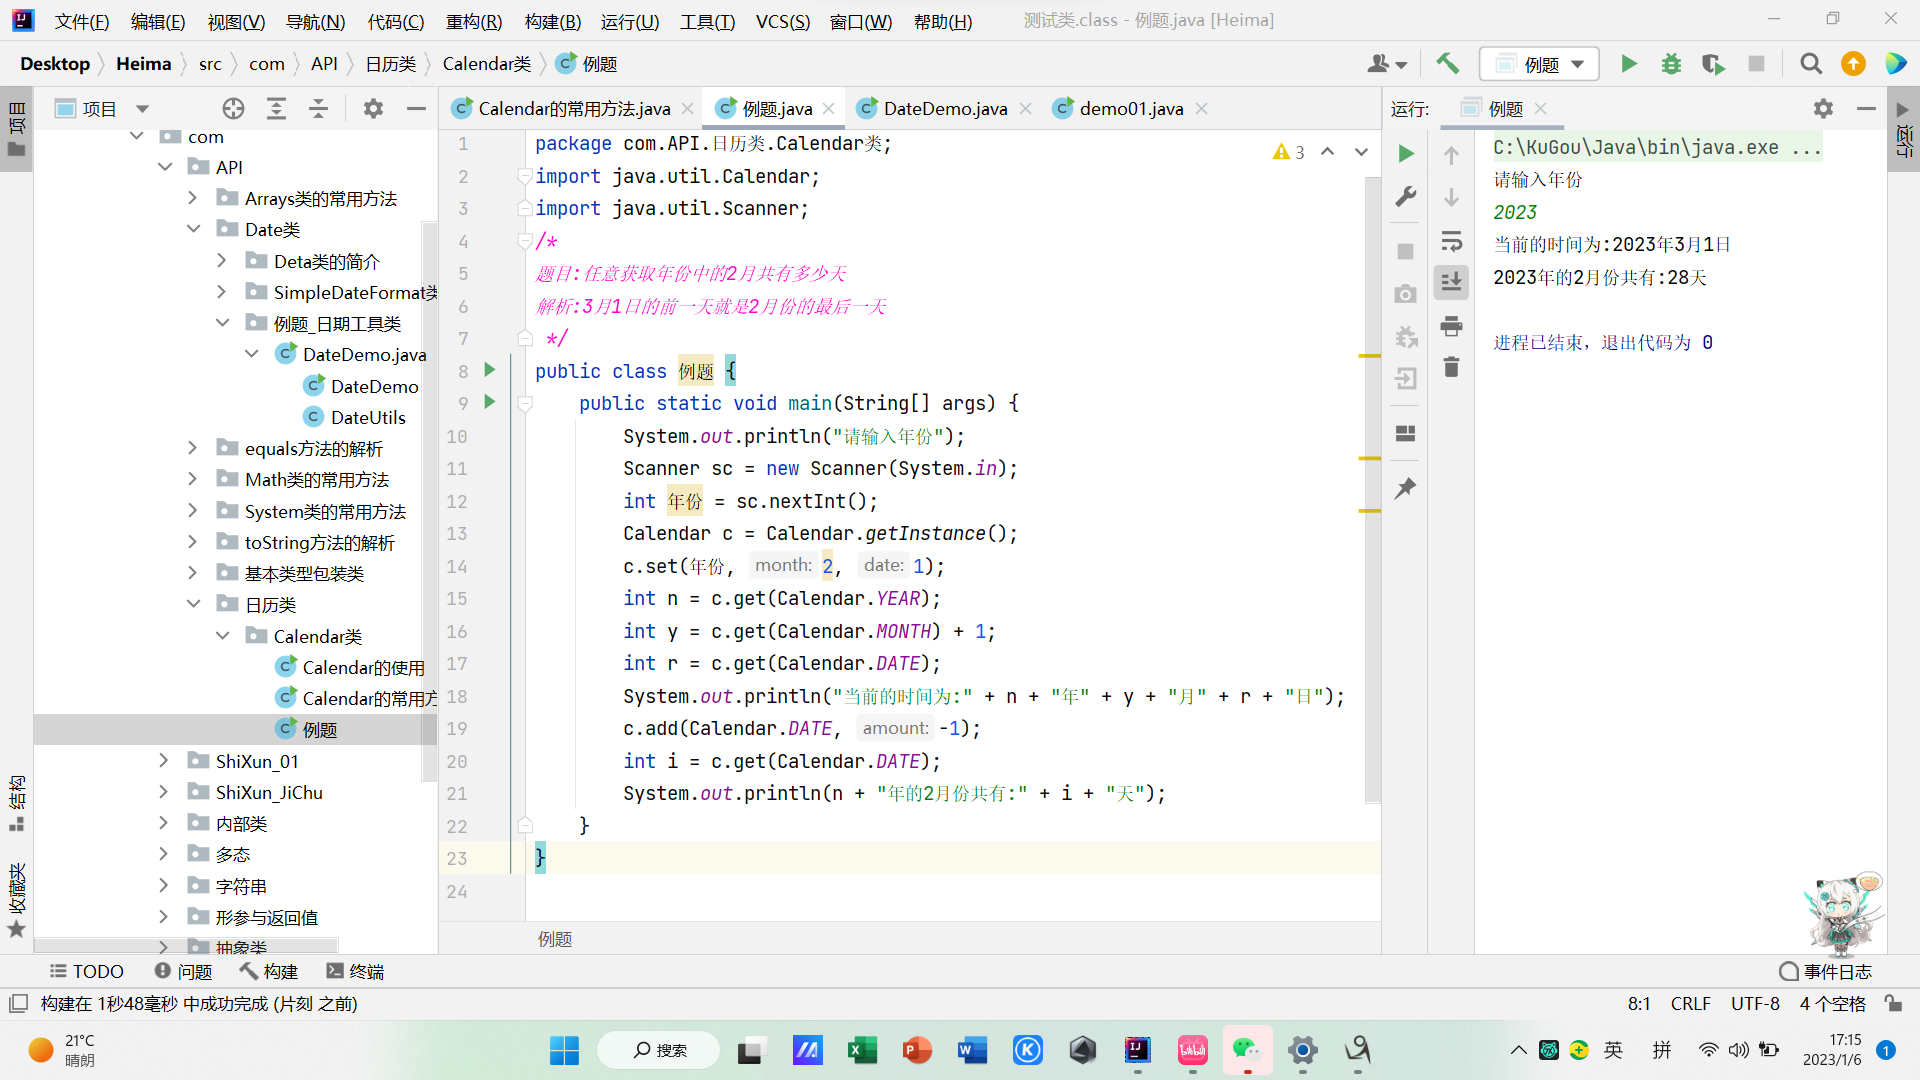The height and width of the screenshot is (1080, 1920).
Task: Open search everywhere magnifier icon
Action: [1810, 64]
